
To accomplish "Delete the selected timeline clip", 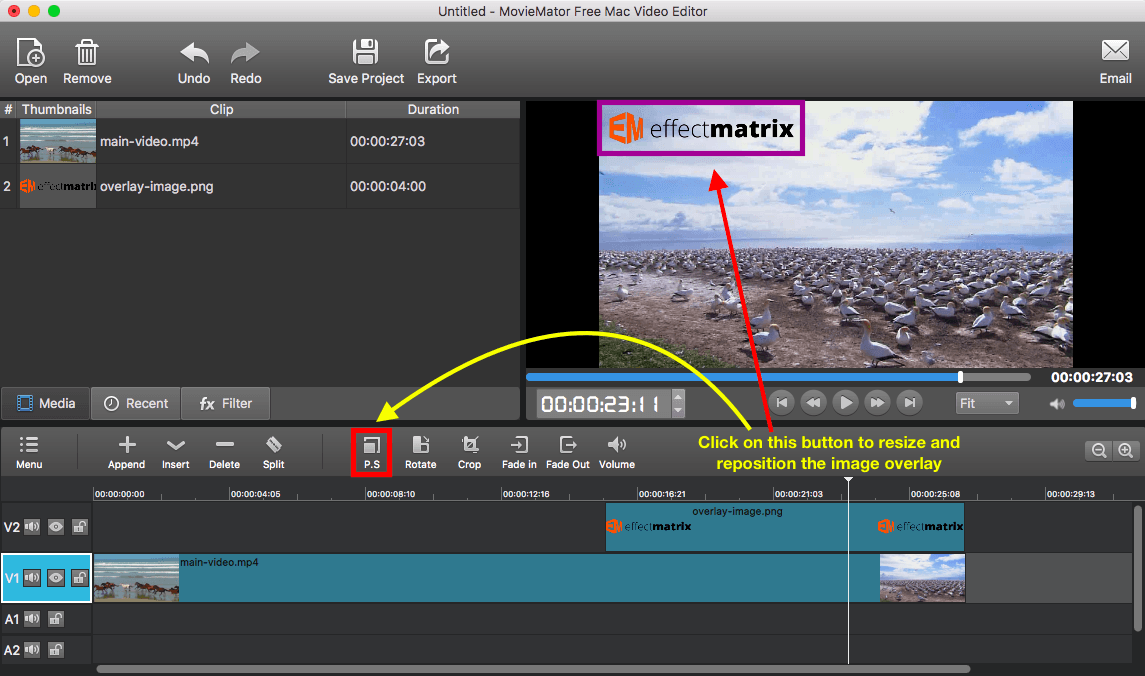I will [224, 453].
